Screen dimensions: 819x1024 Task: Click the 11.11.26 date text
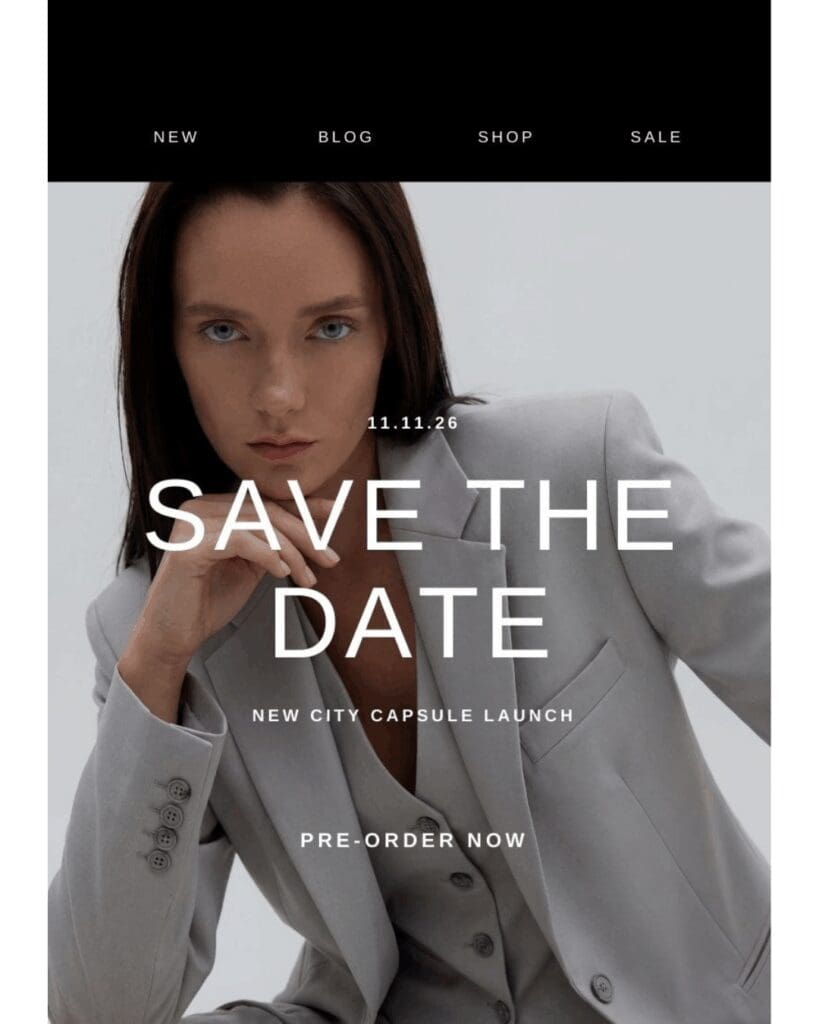[x=413, y=423]
